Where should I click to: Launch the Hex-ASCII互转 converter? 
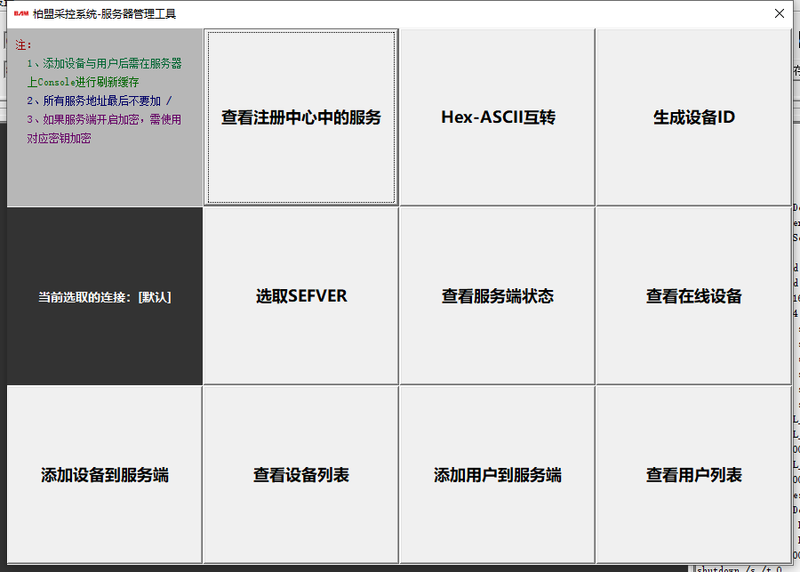click(x=497, y=117)
